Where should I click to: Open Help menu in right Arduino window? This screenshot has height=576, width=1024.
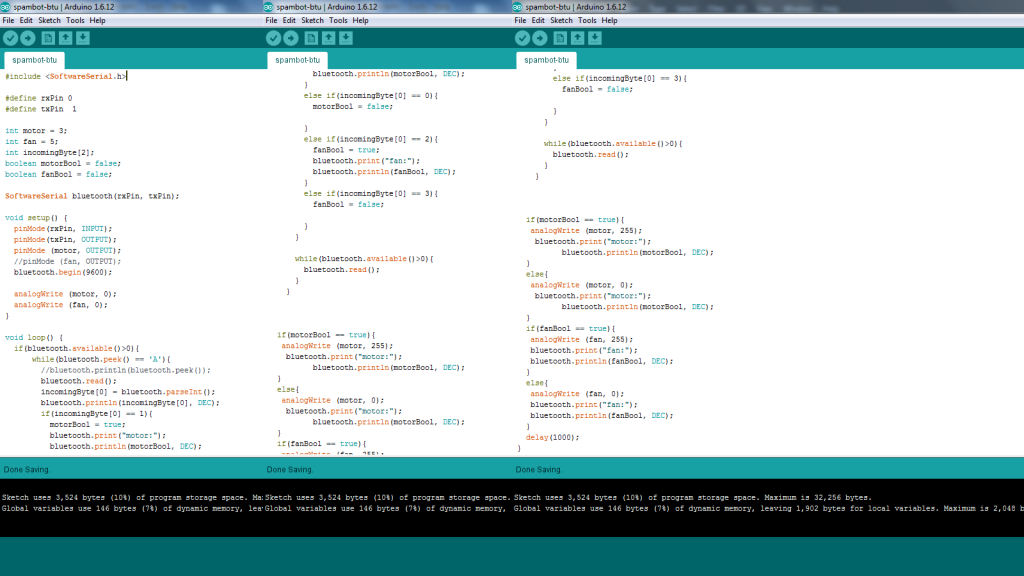click(609, 20)
